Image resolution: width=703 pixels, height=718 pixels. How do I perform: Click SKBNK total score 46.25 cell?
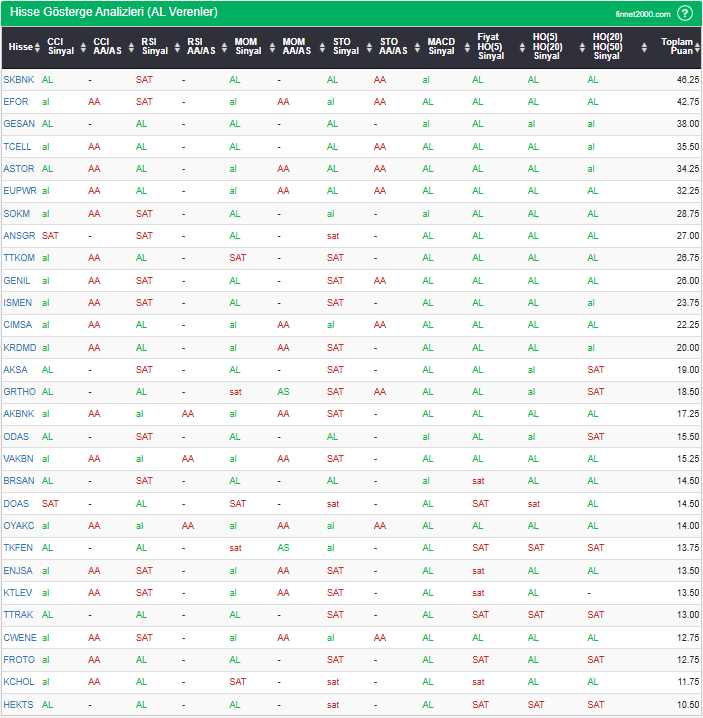point(687,79)
